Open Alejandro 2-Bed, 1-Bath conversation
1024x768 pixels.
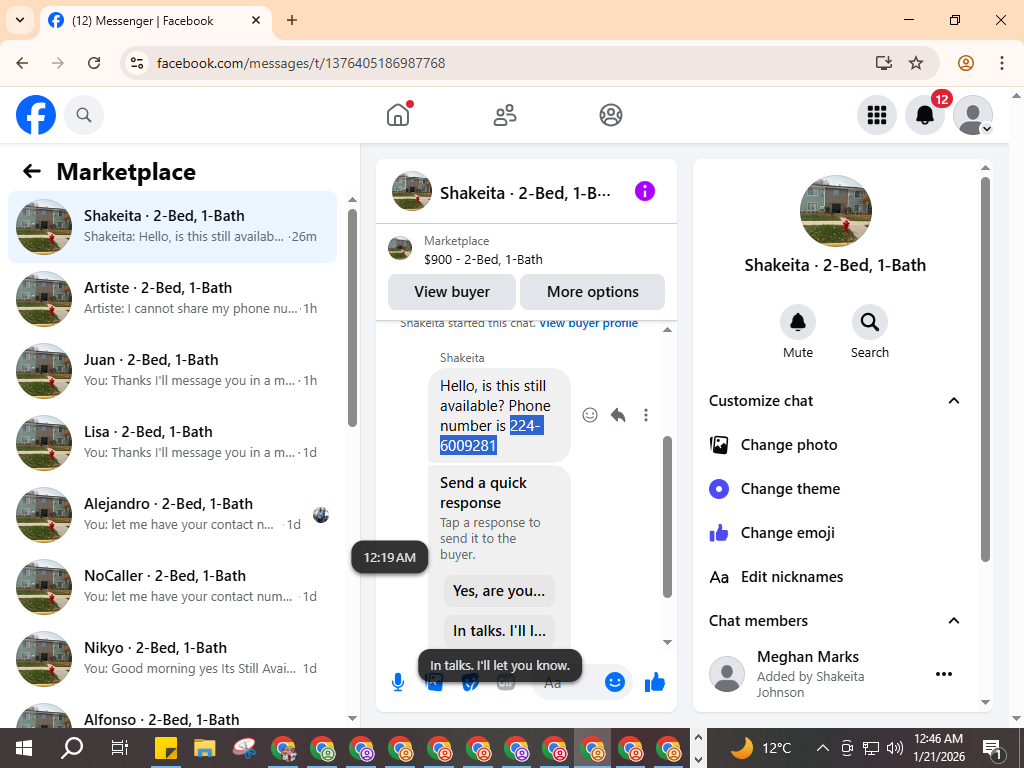click(172, 515)
